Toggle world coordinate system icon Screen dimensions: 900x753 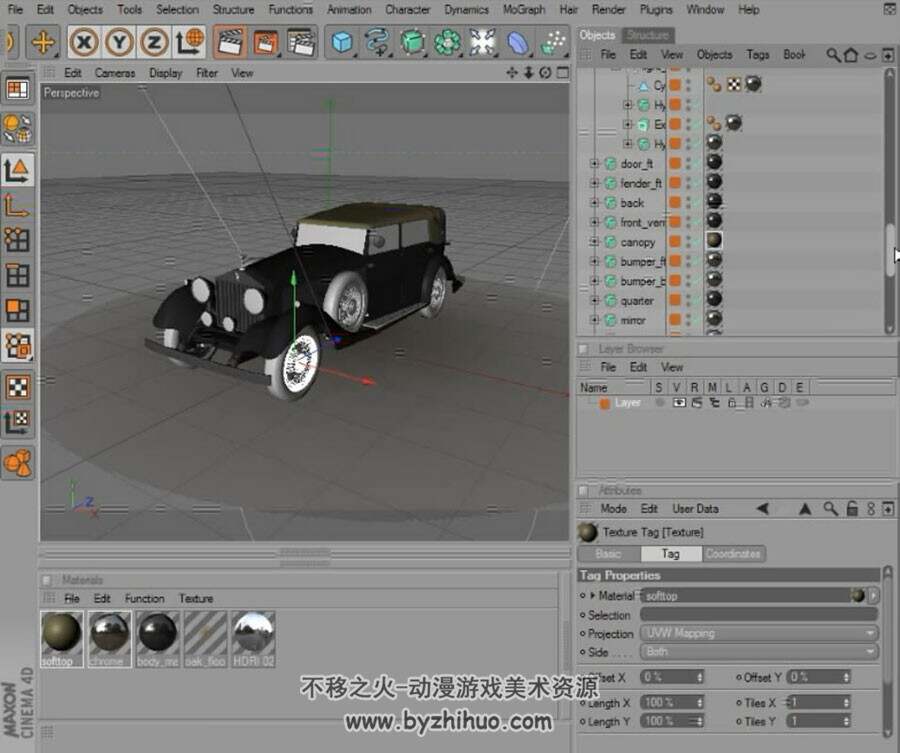(189, 42)
